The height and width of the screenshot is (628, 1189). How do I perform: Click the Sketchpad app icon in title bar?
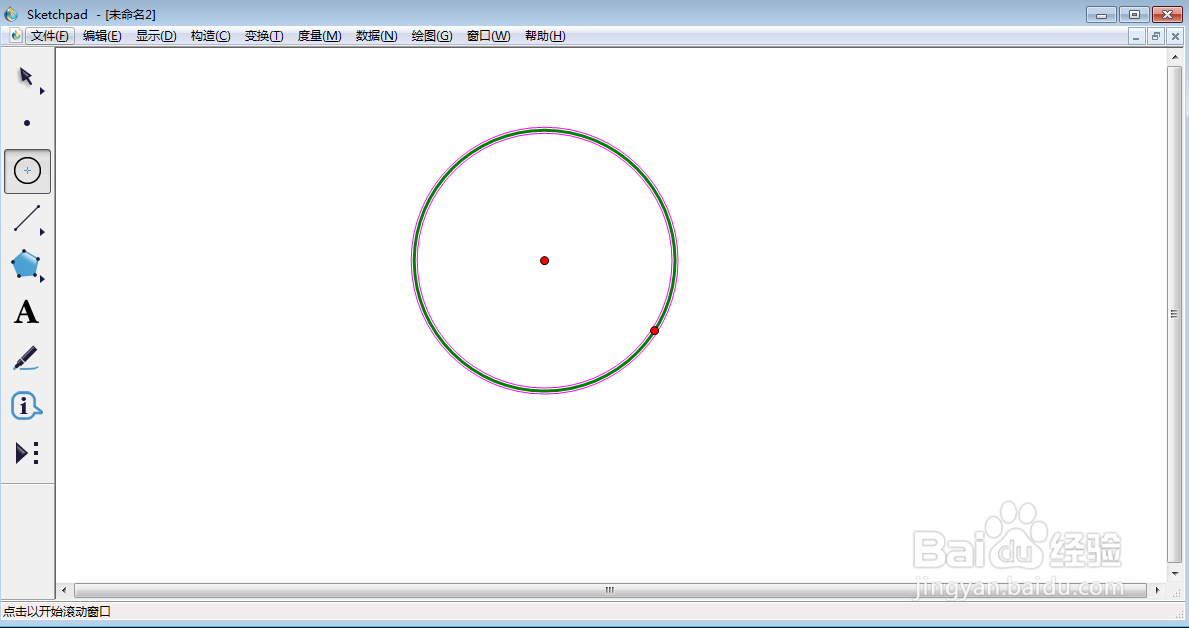point(11,14)
